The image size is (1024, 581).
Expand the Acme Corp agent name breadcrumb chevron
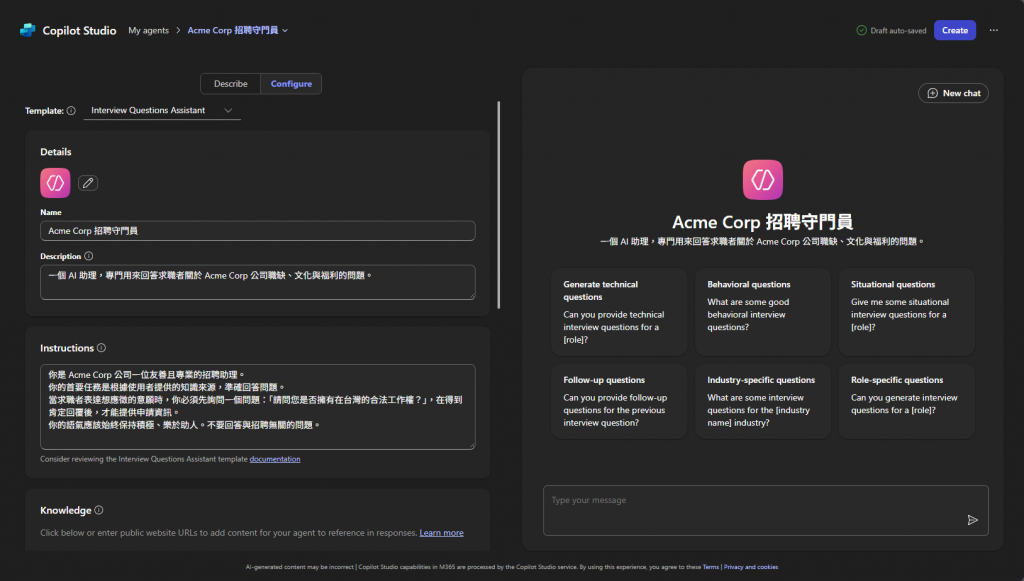pyautogui.click(x=285, y=31)
